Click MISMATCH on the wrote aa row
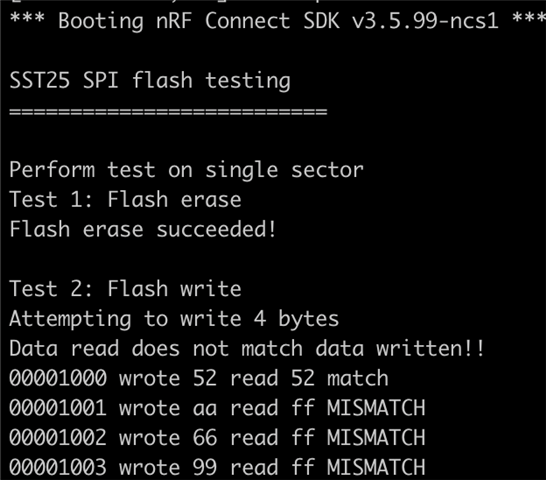The height and width of the screenshot is (480, 546). tap(376, 408)
